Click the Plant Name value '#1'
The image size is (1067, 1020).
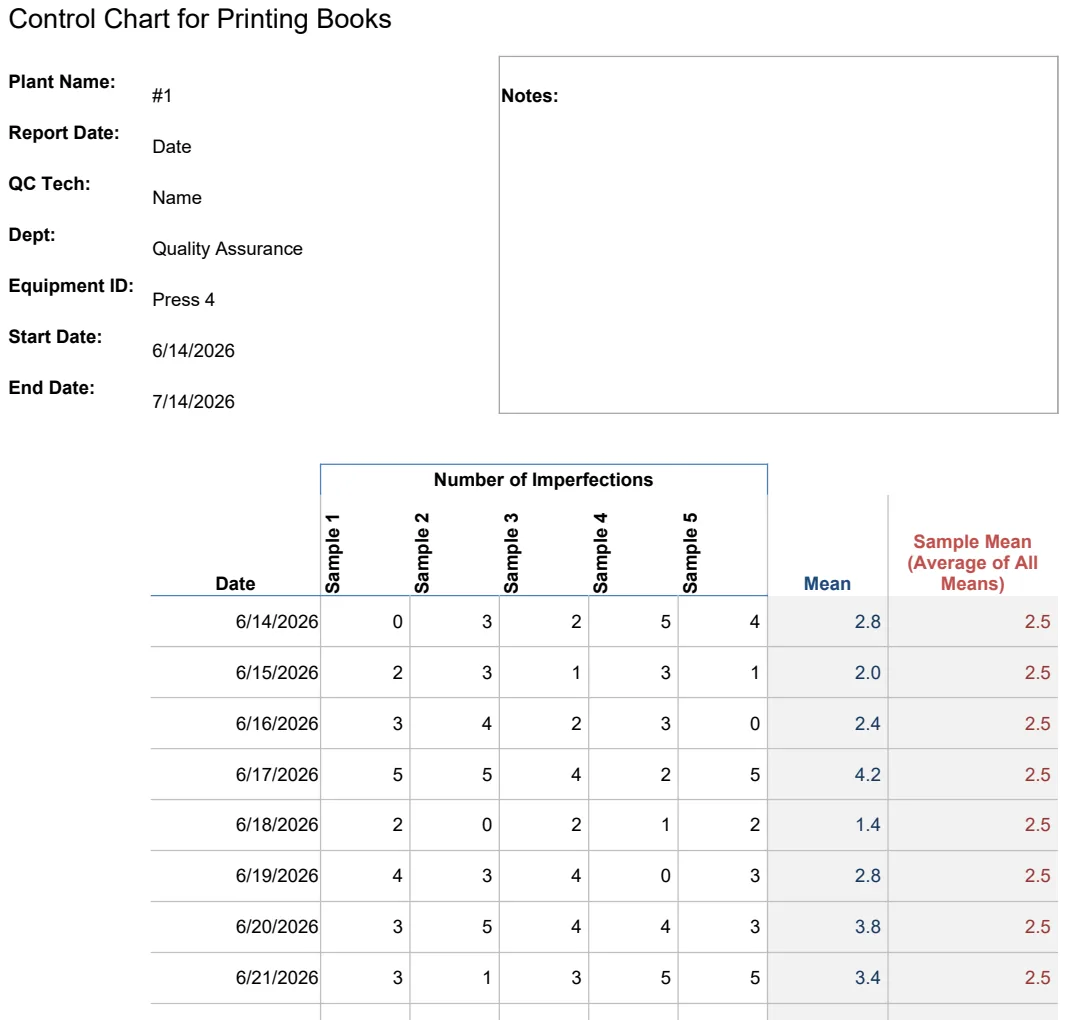click(162, 96)
